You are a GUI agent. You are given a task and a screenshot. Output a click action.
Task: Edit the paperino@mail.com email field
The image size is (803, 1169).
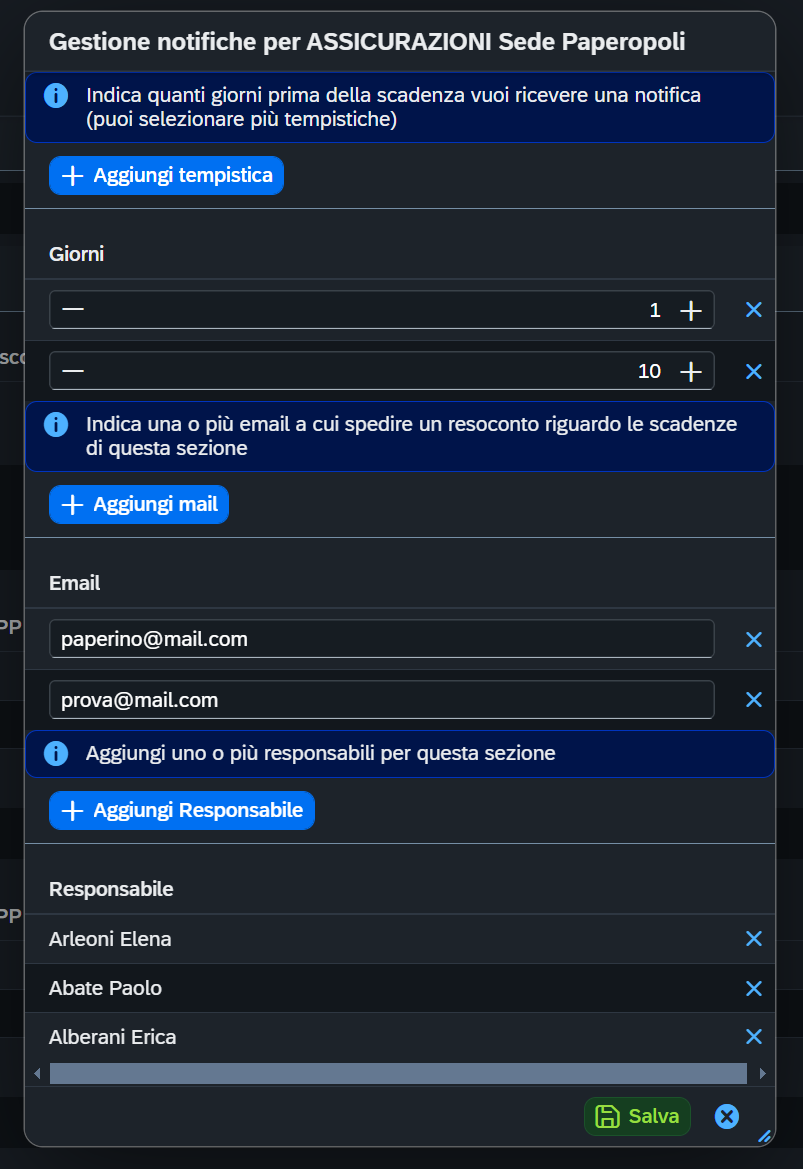(x=381, y=639)
